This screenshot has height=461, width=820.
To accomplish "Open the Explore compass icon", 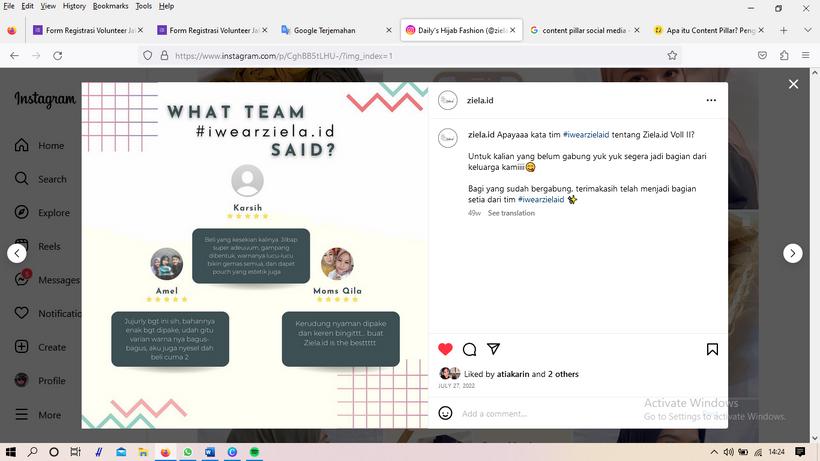I will 21,212.
